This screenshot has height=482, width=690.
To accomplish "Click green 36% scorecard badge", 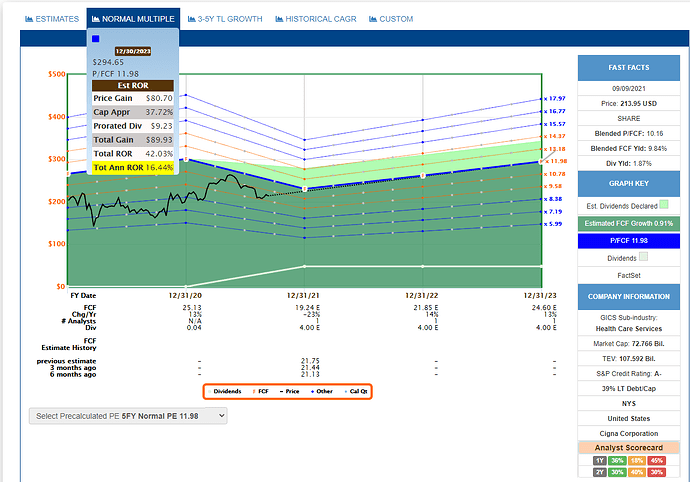I will (617, 461).
